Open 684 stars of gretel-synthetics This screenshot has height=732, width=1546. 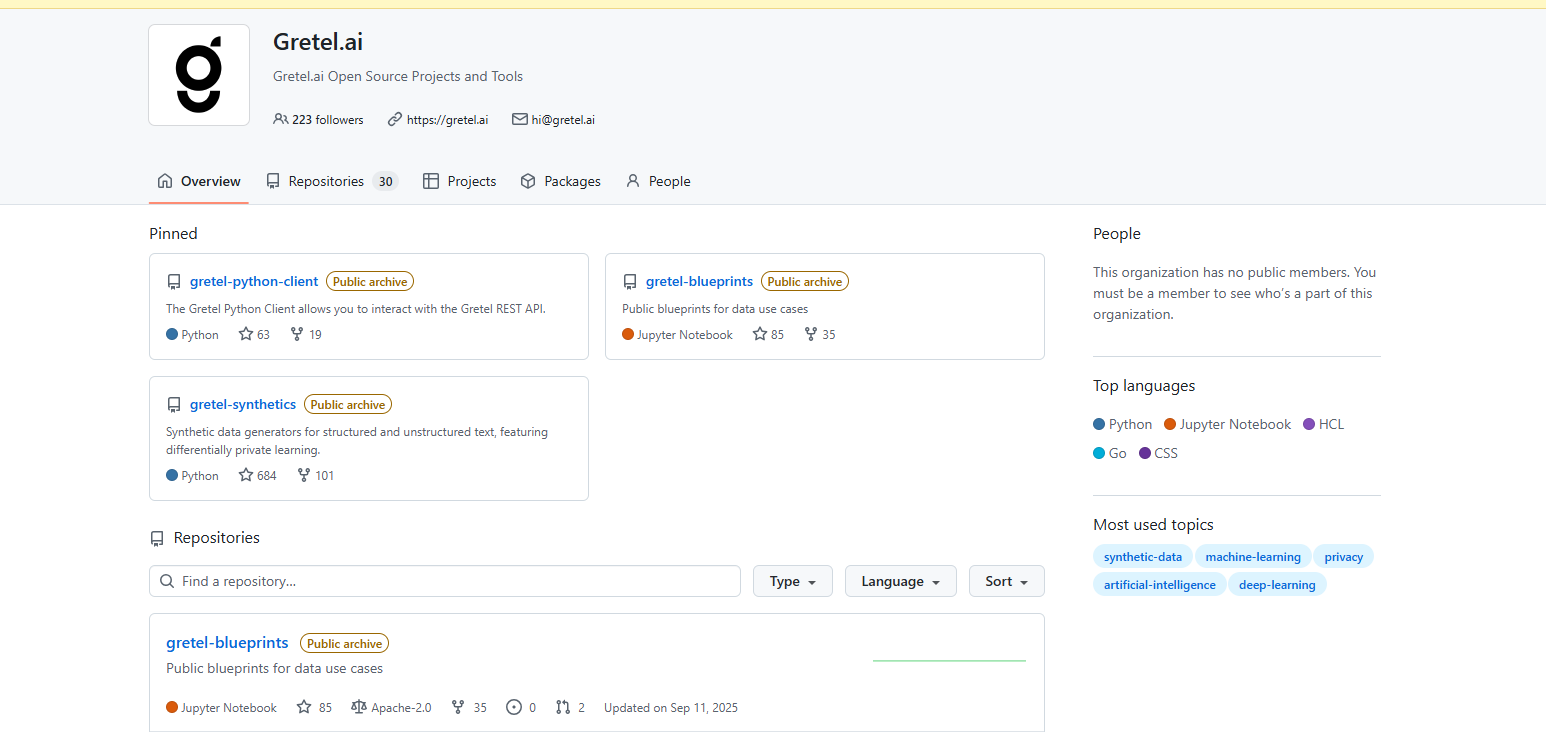[x=258, y=475]
